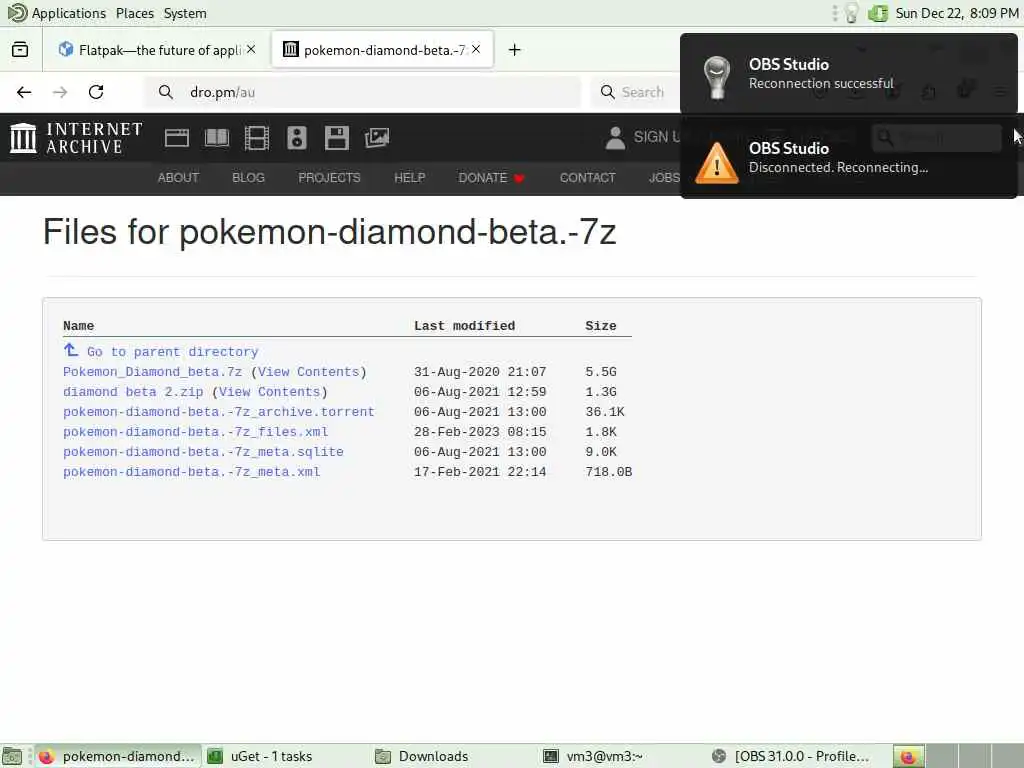The image size is (1024, 768).
Task: Open the ABOUT navigation item
Action: click(x=178, y=178)
